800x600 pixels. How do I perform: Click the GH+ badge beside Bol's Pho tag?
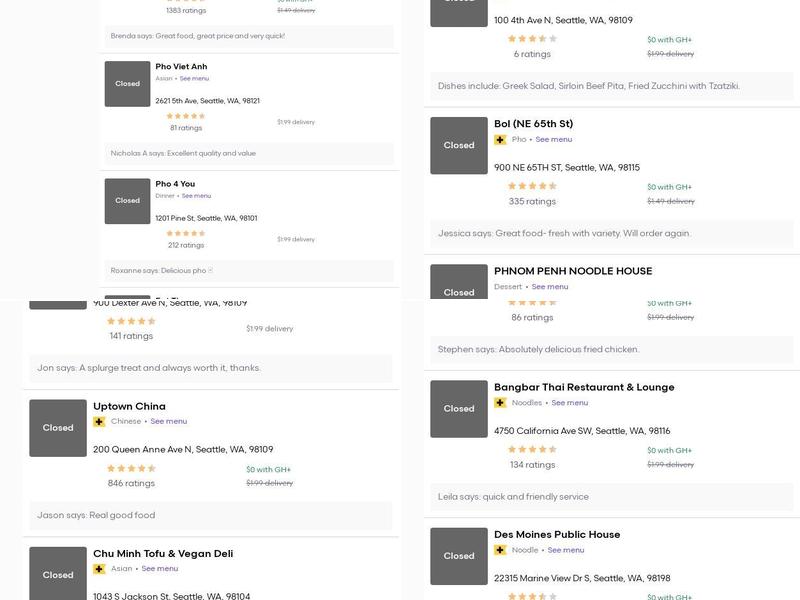[x=500, y=140]
